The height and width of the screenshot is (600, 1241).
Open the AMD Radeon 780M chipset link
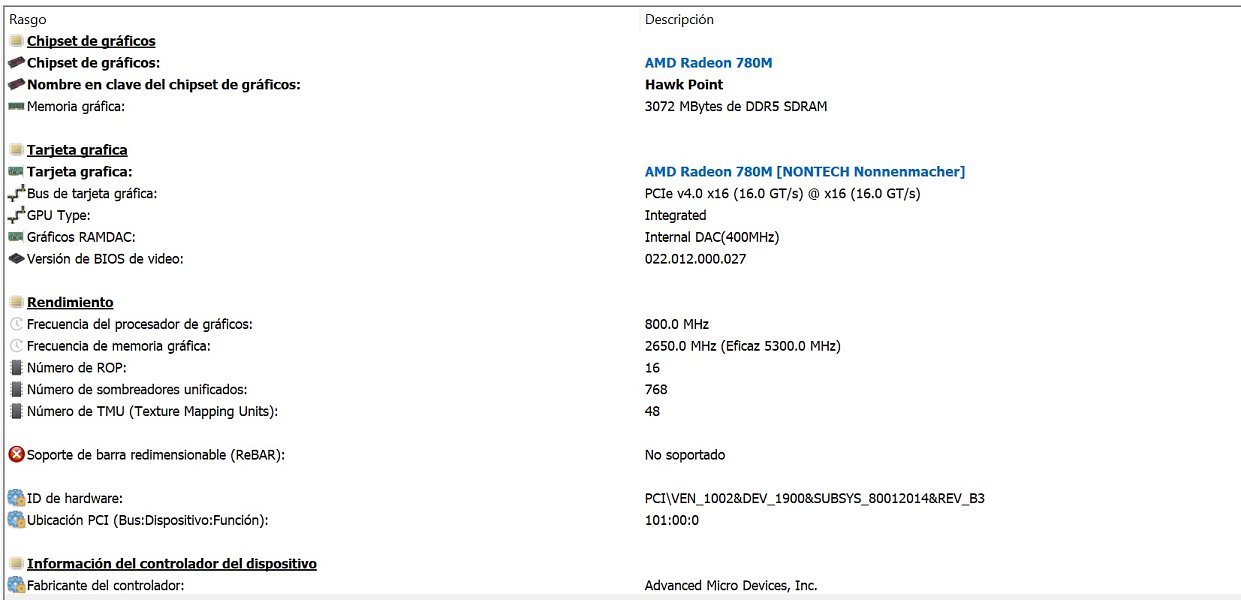pyautogui.click(x=708, y=63)
